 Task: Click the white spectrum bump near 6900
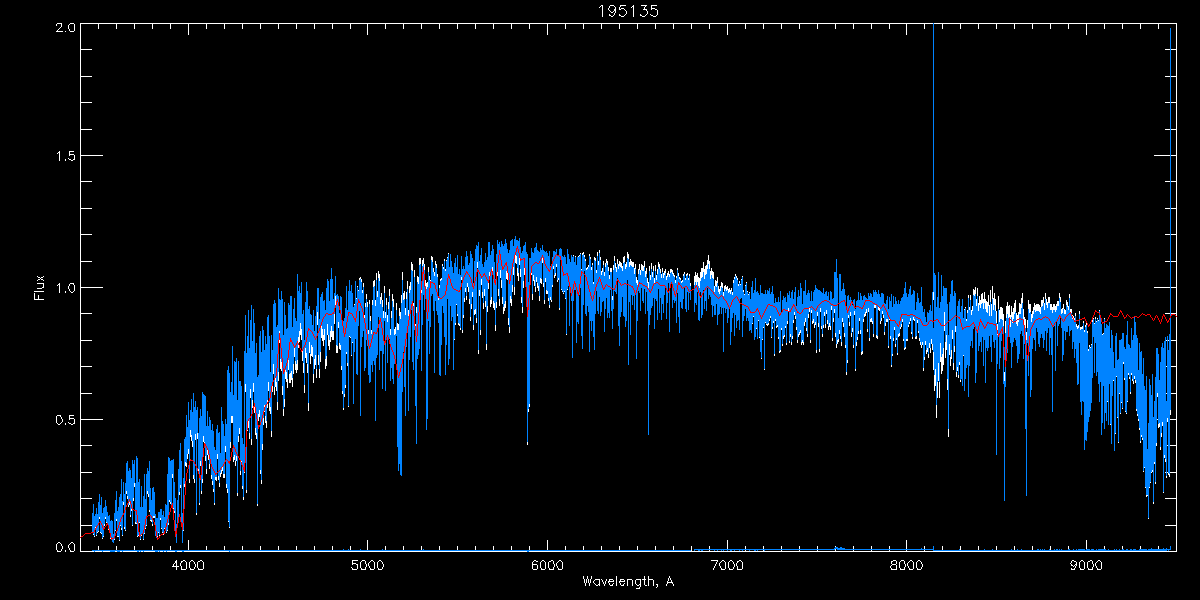[x=708, y=265]
